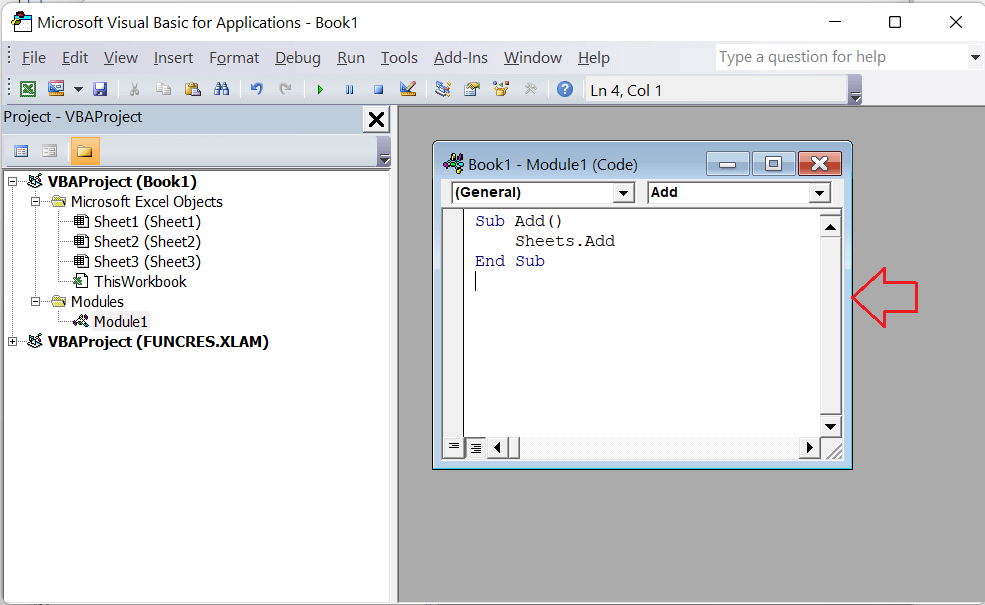Minimize the Book1 - Module1 code window

[727, 164]
